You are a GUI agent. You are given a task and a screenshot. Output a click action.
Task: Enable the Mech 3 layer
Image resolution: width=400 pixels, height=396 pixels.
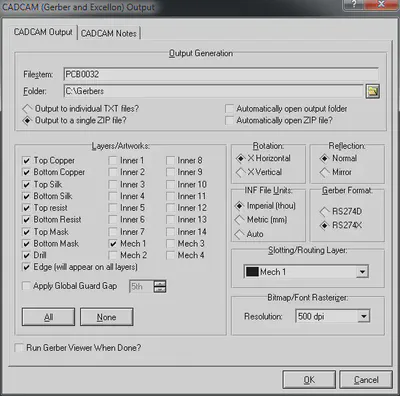[170, 244]
